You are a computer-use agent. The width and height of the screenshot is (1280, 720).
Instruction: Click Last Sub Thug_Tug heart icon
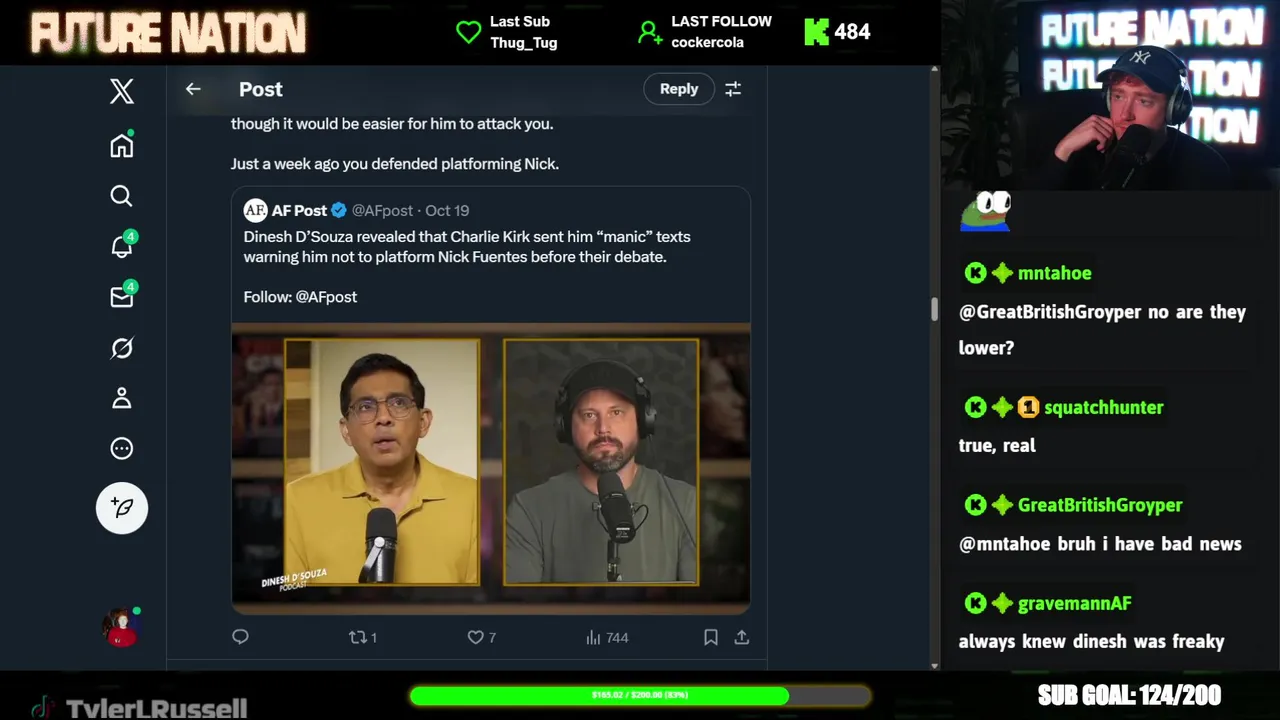pos(468,32)
